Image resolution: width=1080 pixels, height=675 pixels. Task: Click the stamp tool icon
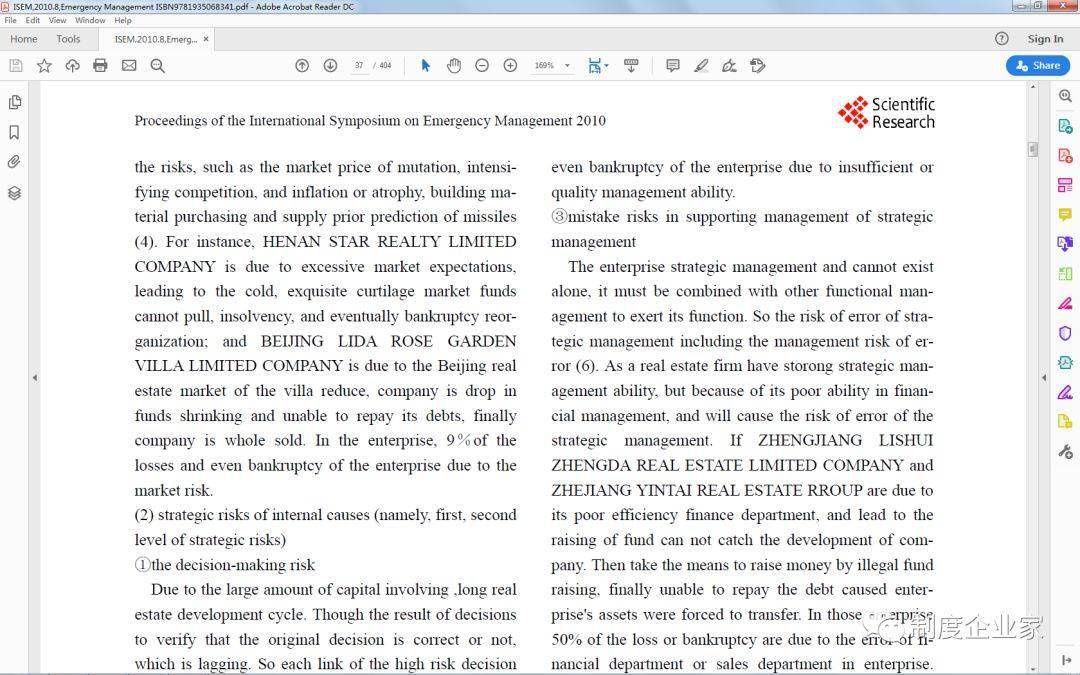(x=758, y=65)
